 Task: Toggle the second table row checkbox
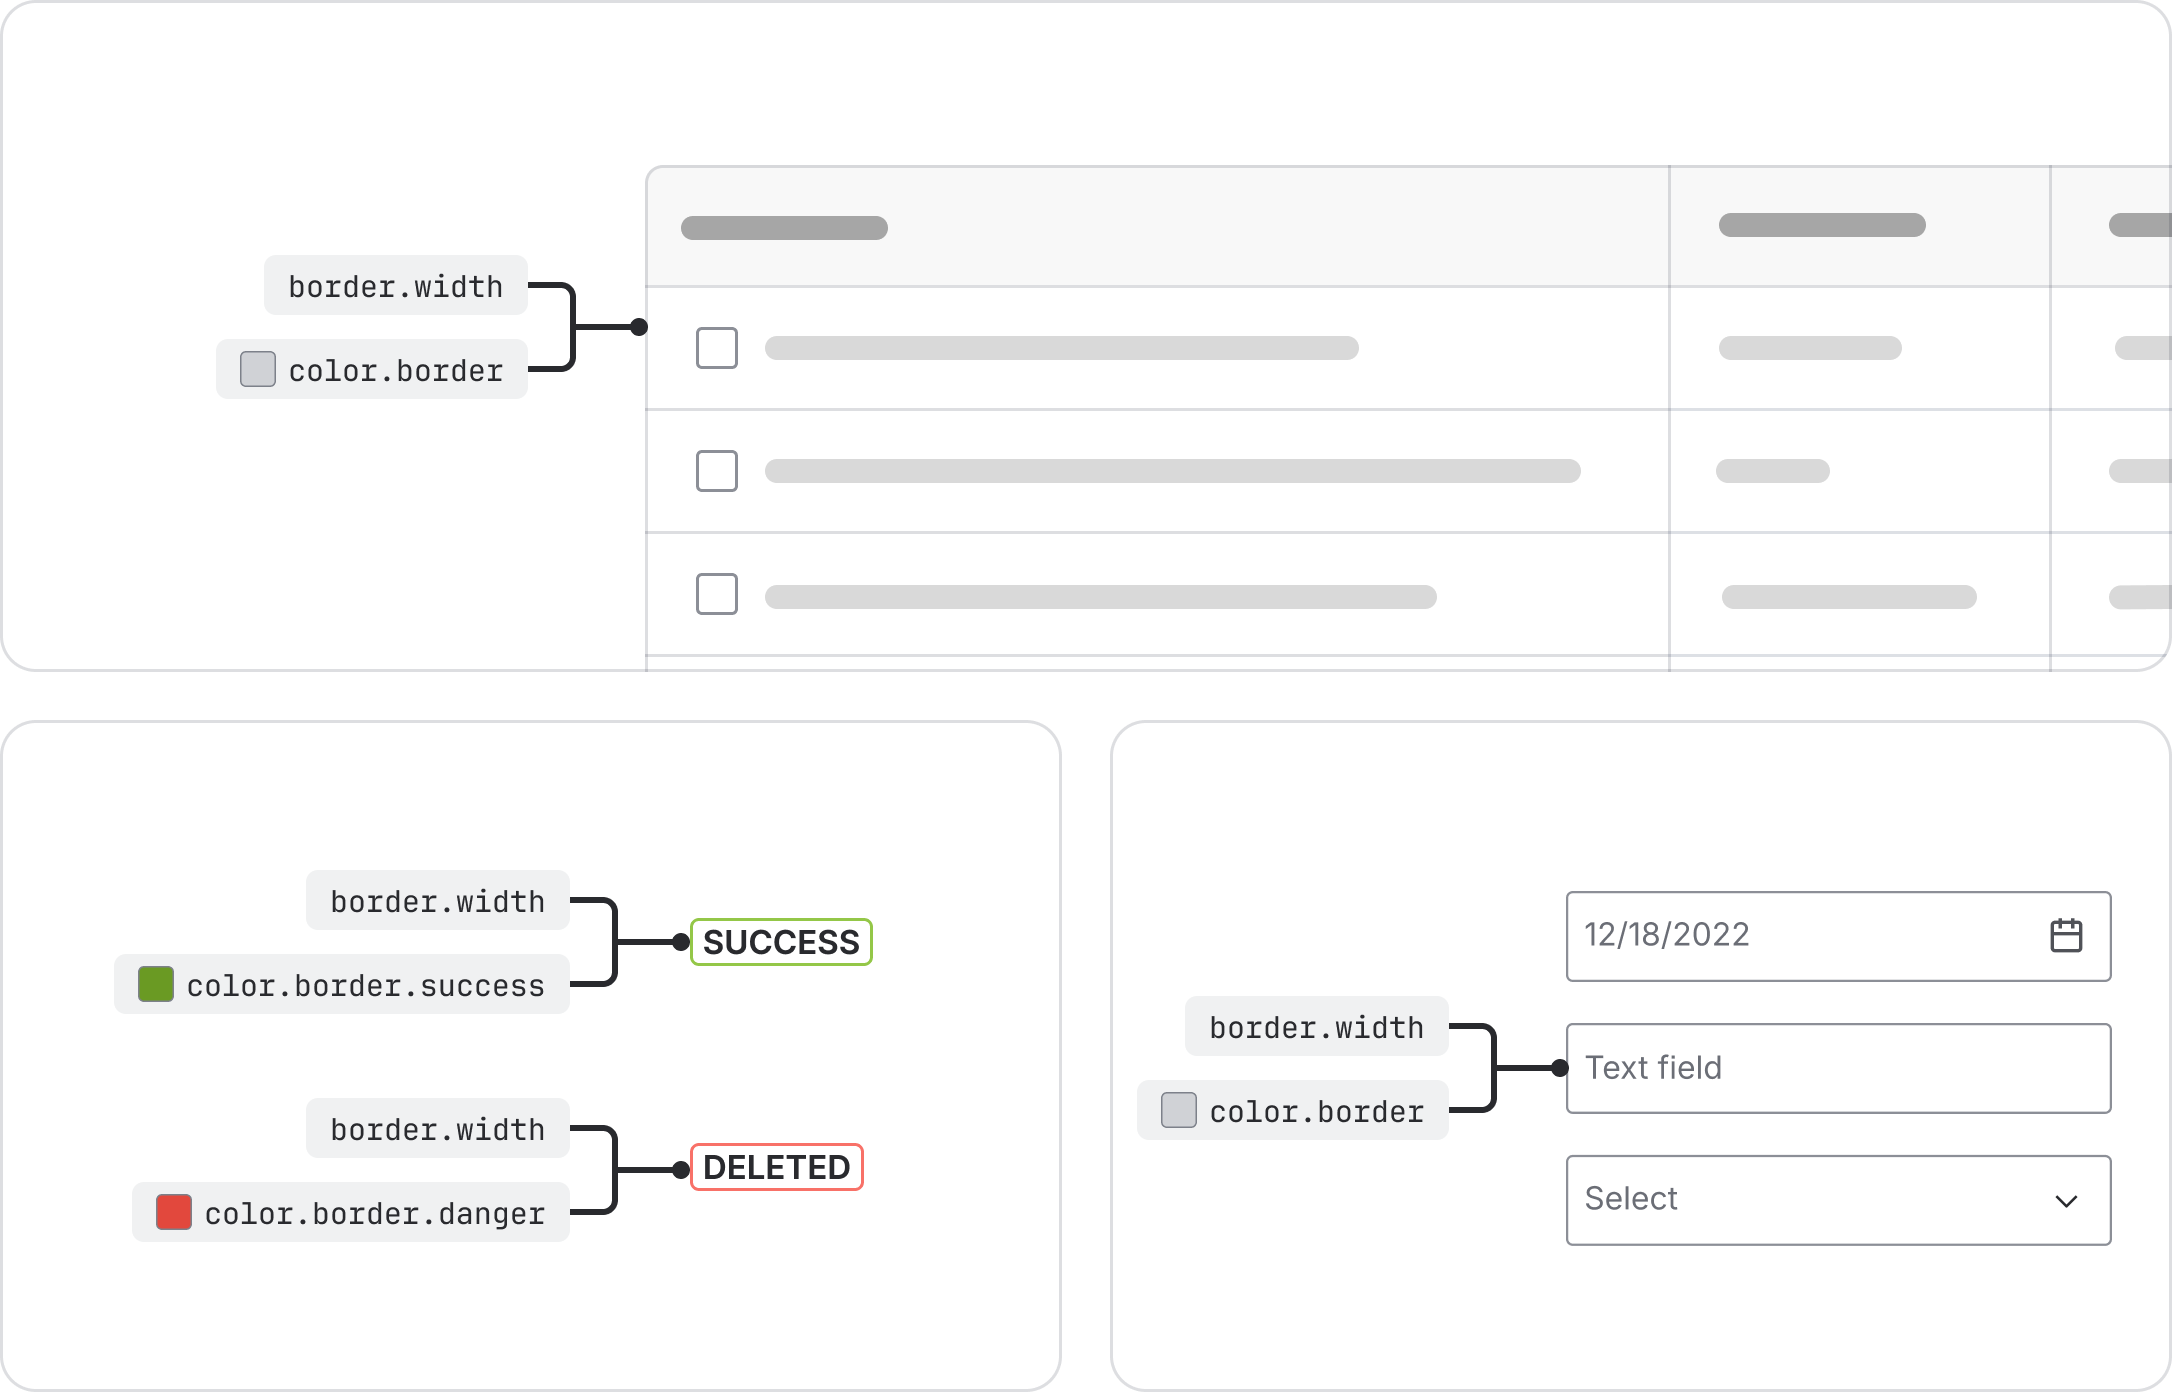[717, 471]
